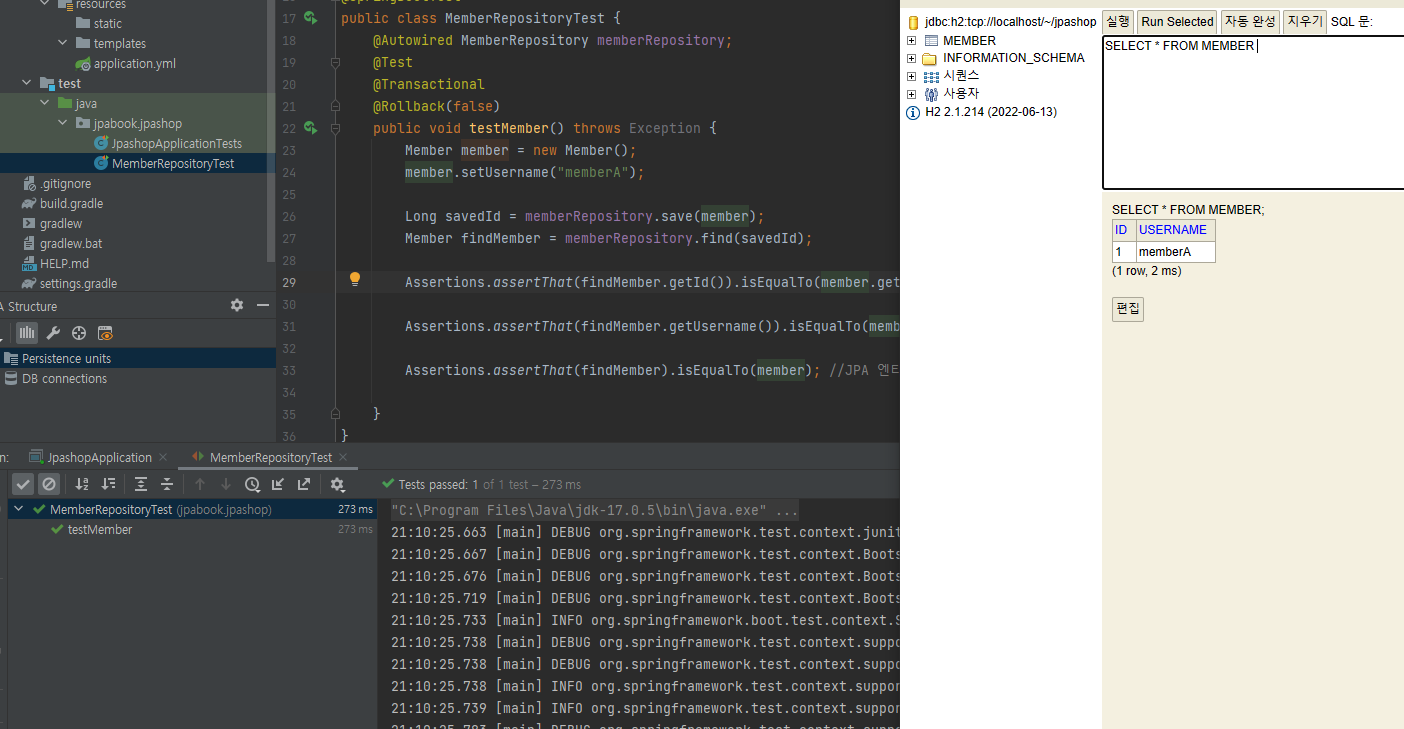
Task: Expand all test results
Action: (141, 484)
